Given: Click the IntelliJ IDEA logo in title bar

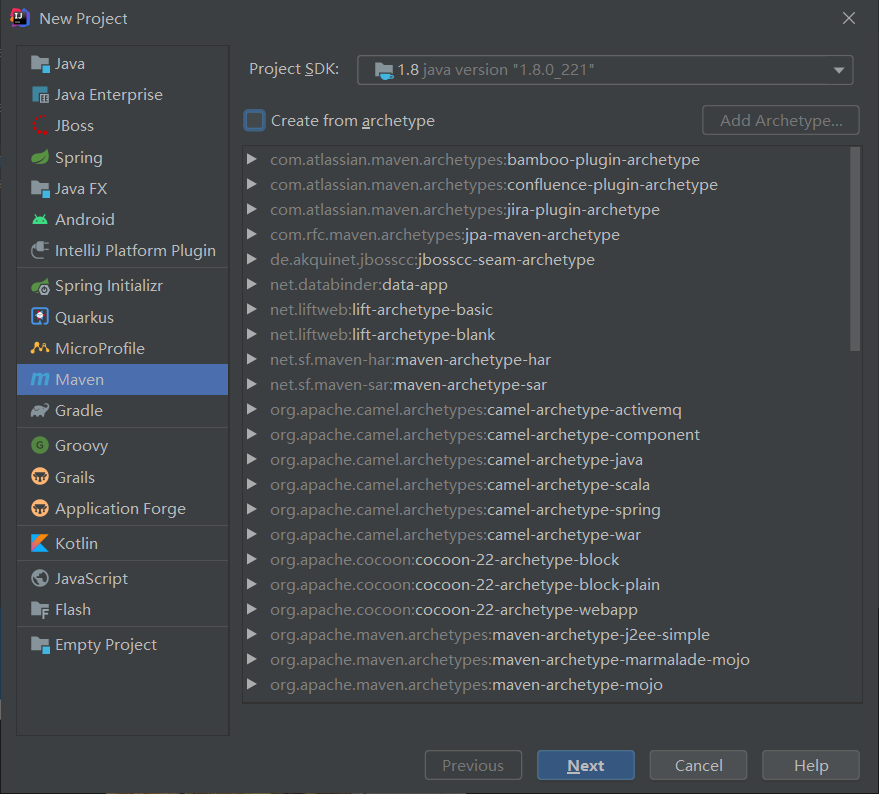Looking at the screenshot, I should click(20, 17).
